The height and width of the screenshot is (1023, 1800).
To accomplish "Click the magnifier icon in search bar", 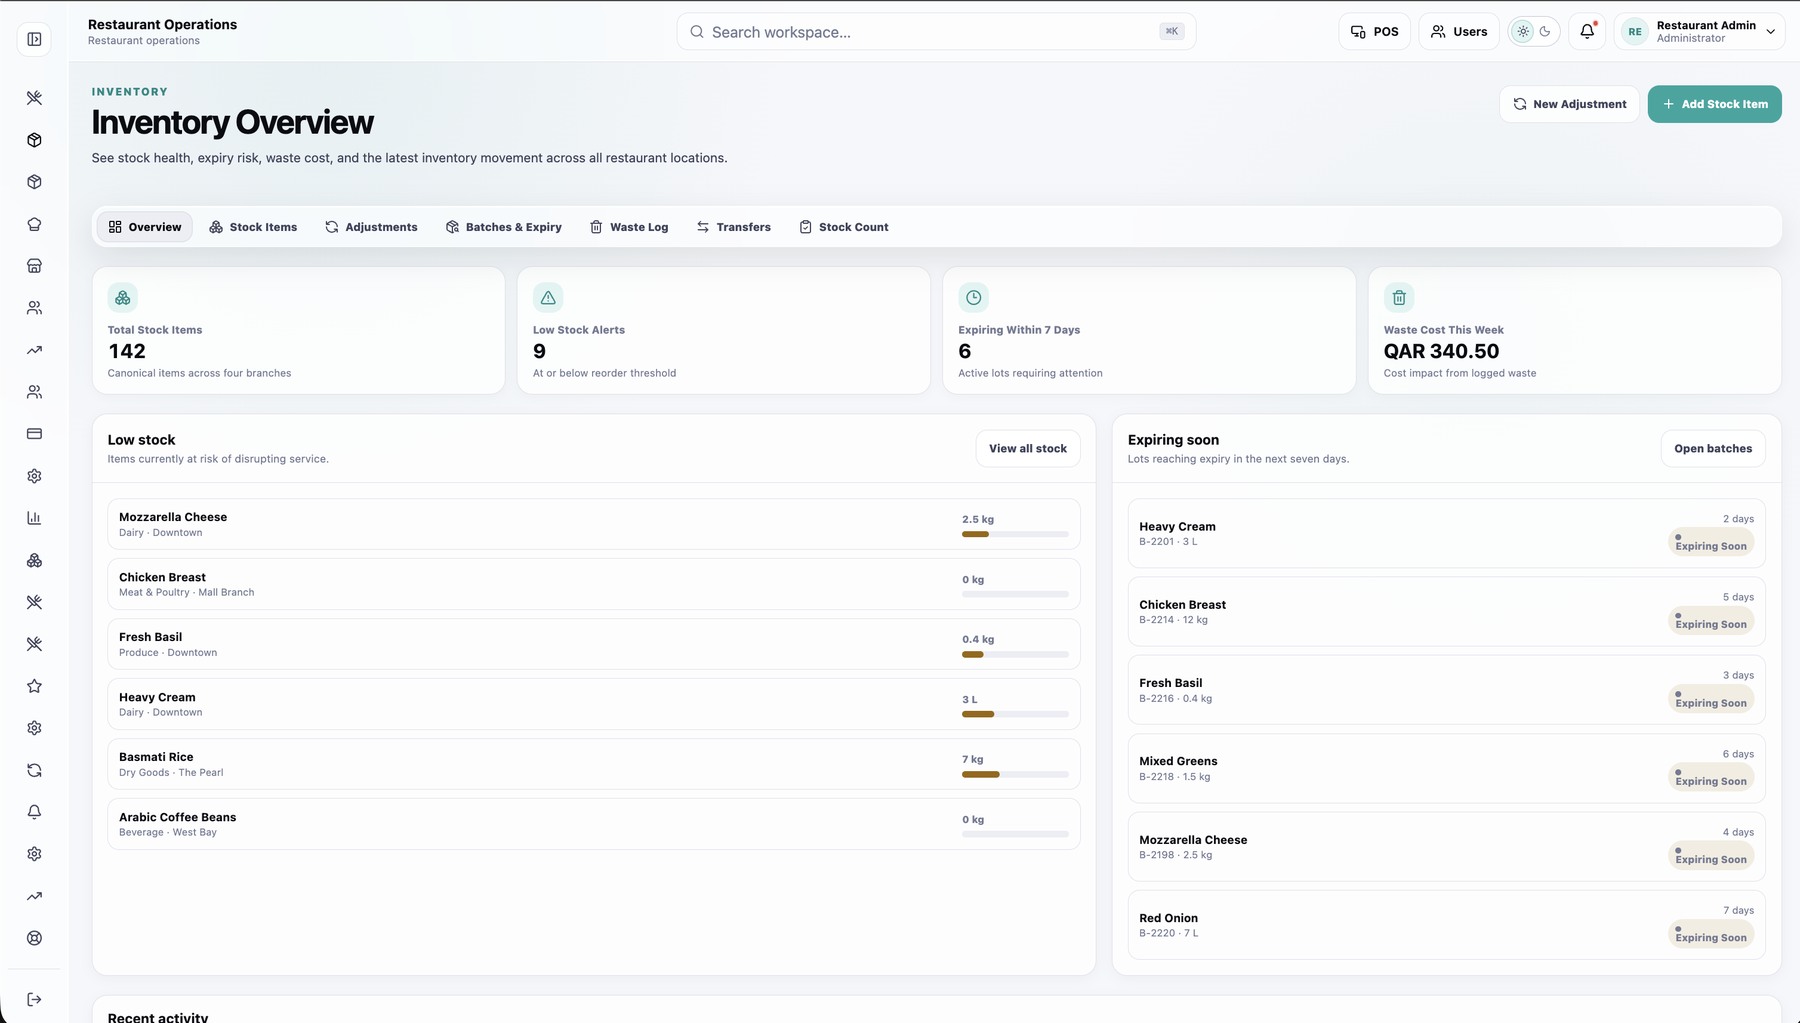I will click(697, 32).
